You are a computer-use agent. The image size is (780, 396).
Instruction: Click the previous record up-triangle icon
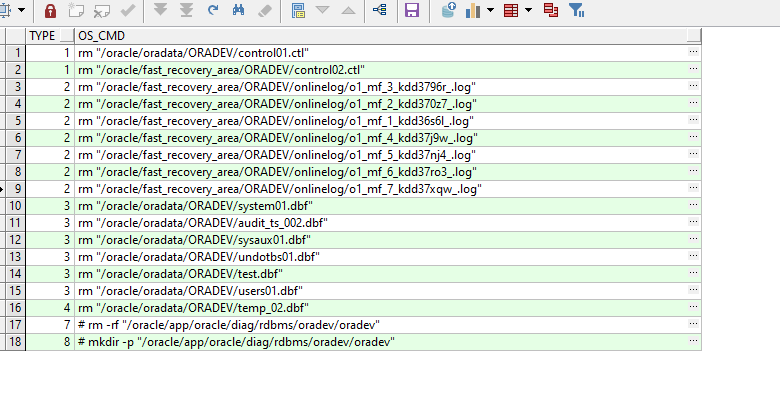349,10
